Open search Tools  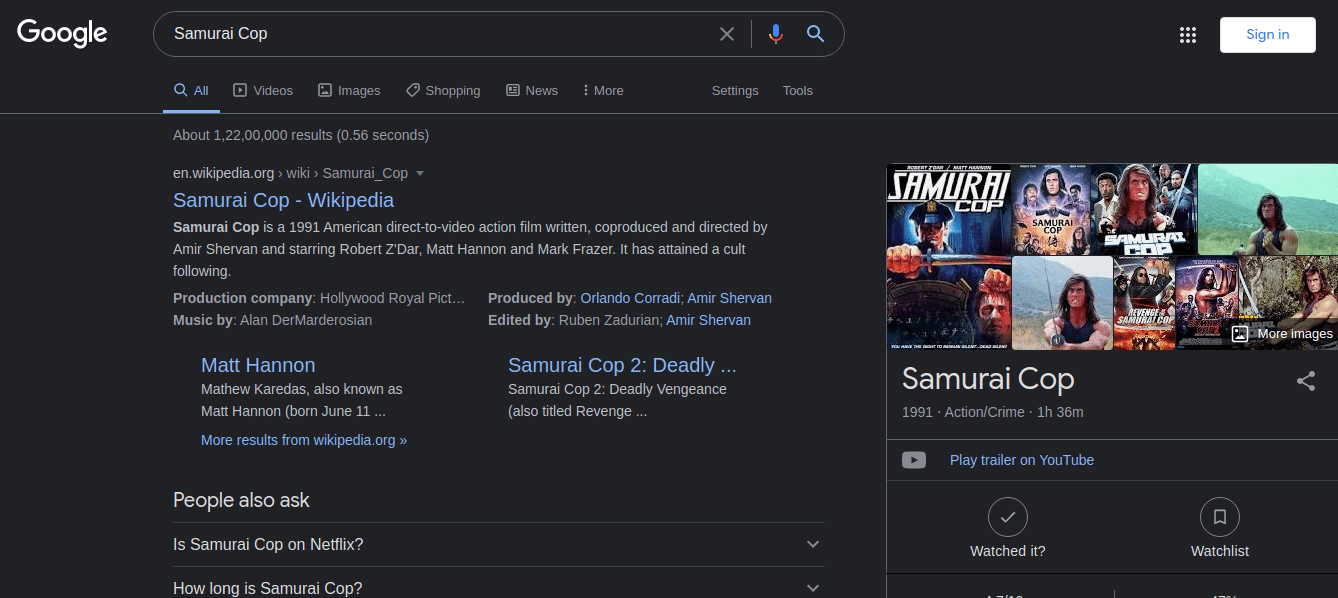(x=798, y=90)
